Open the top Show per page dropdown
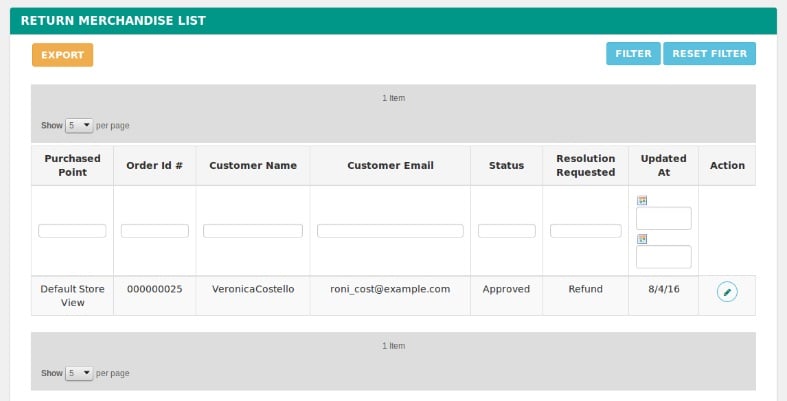Image resolution: width=787 pixels, height=401 pixels. pyautogui.click(x=79, y=125)
